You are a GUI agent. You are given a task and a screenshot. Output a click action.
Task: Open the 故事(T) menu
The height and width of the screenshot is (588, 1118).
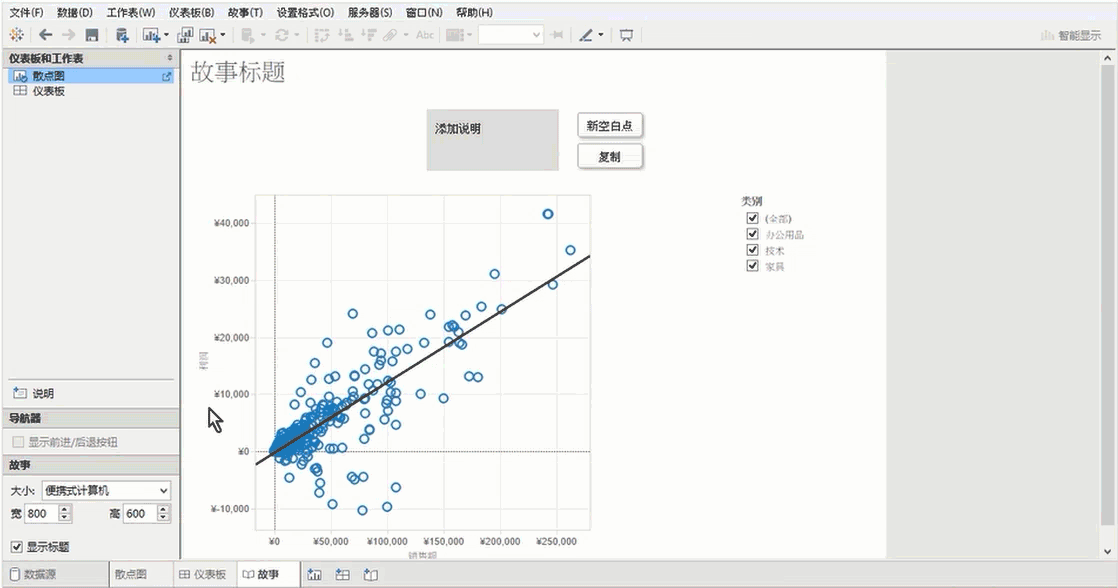pyautogui.click(x=245, y=13)
